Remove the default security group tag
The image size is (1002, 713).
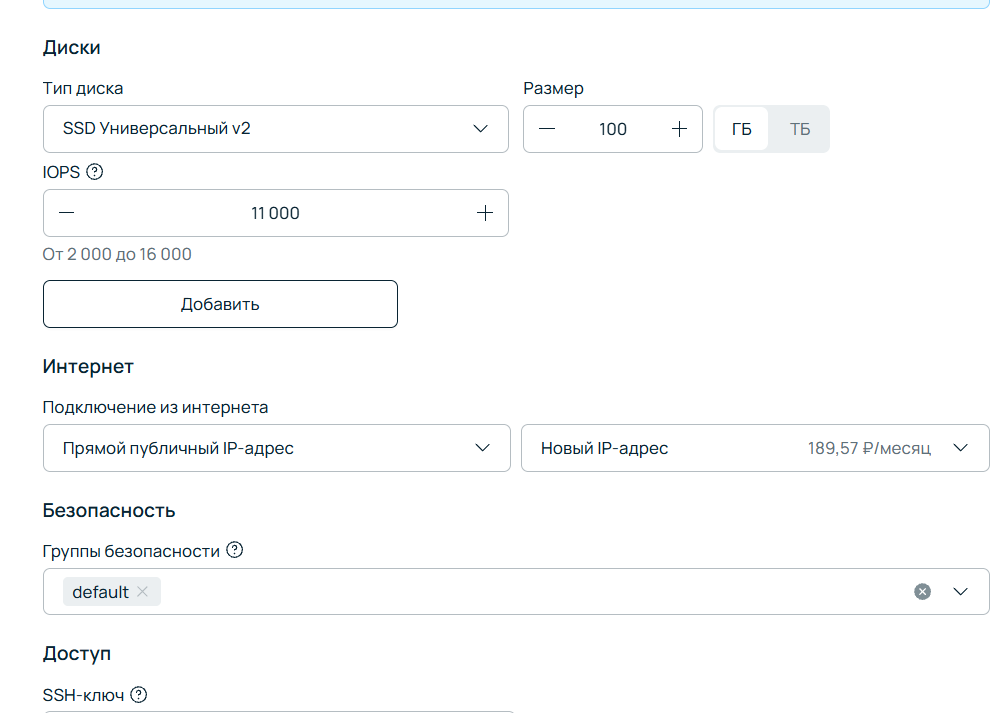coord(143,592)
